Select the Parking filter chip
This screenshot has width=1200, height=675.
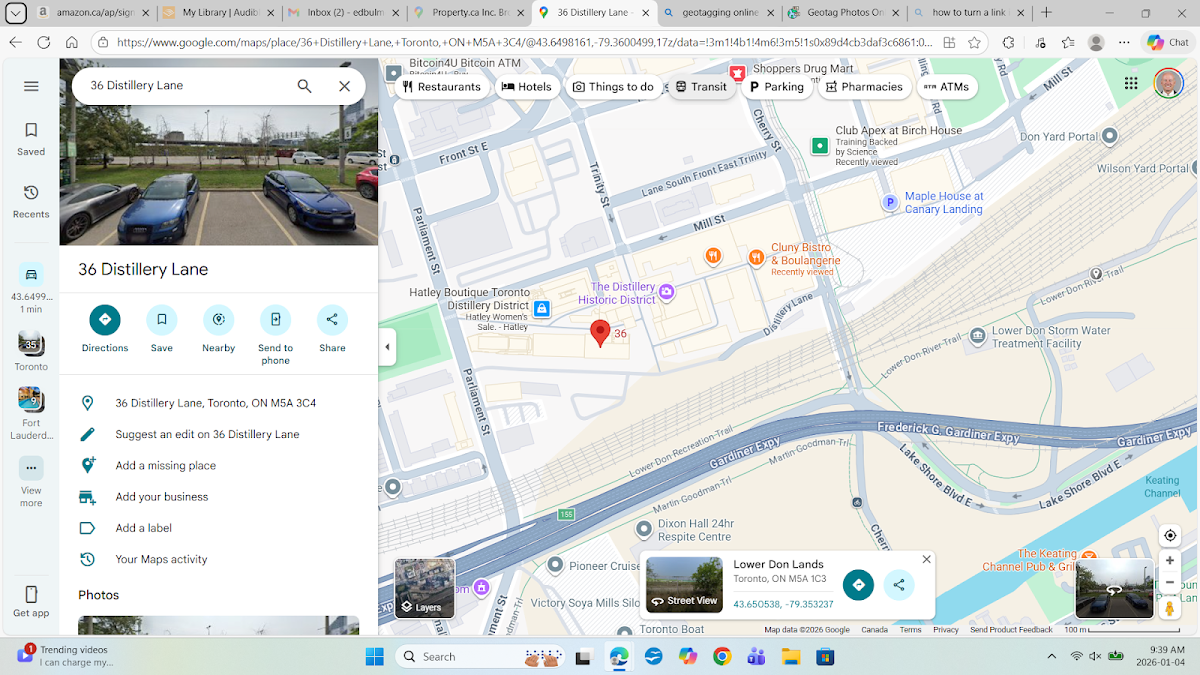click(x=777, y=87)
